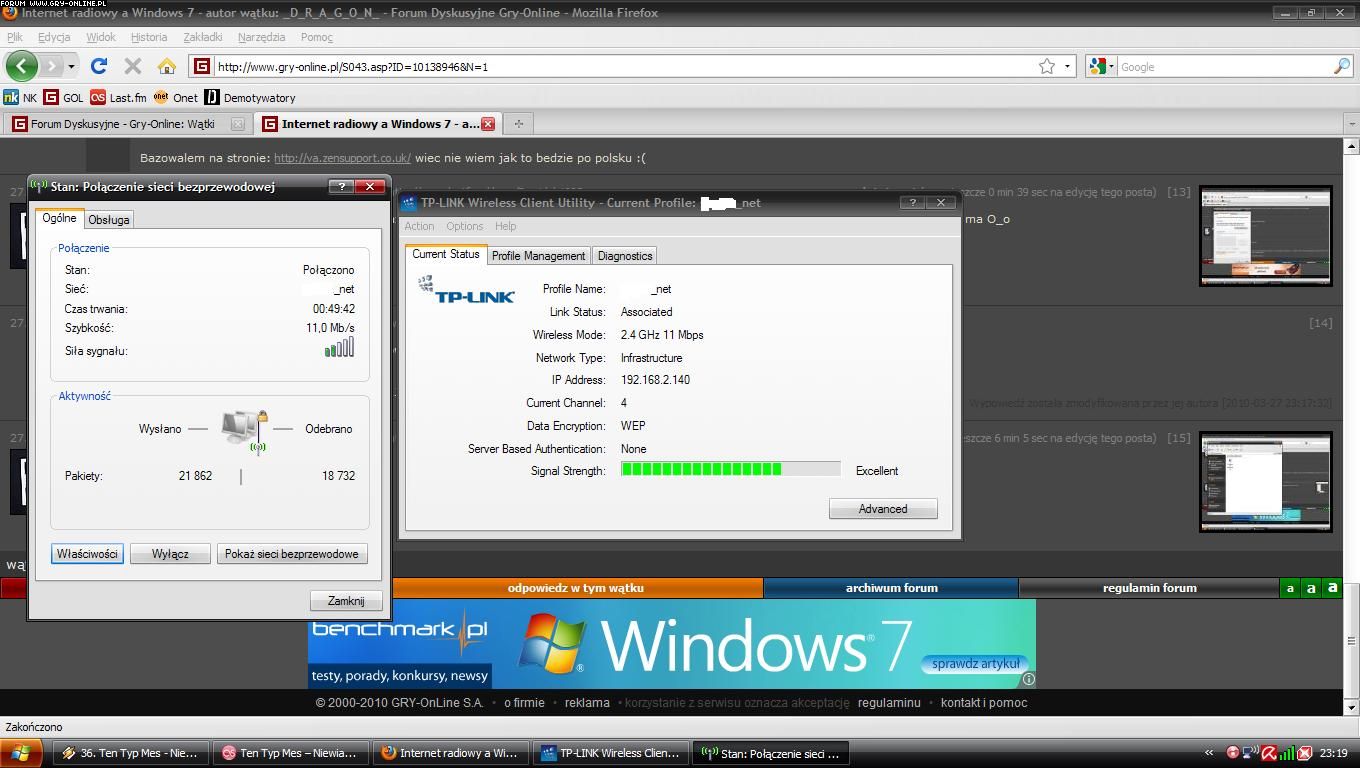Click the Właściwości button

[x=87, y=554]
